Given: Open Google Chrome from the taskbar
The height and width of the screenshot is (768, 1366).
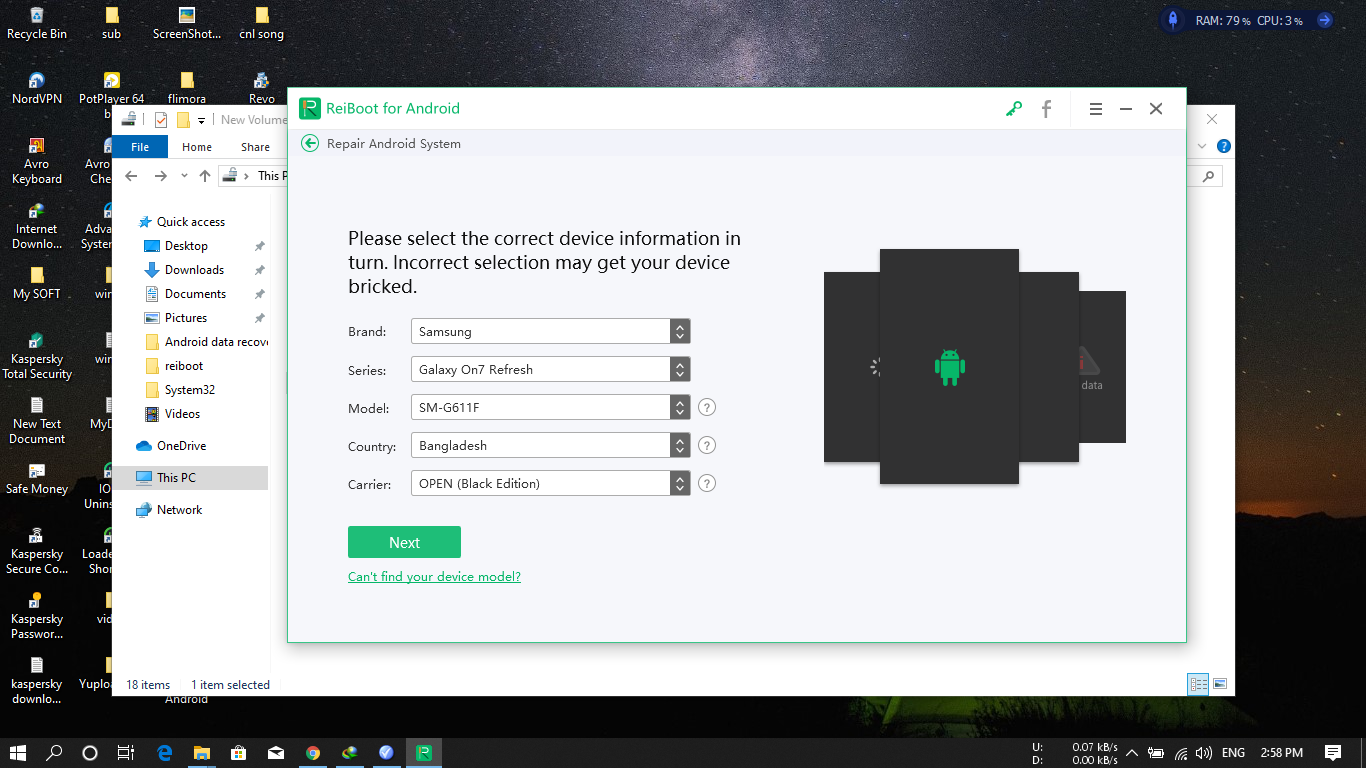Looking at the screenshot, I should (313, 753).
